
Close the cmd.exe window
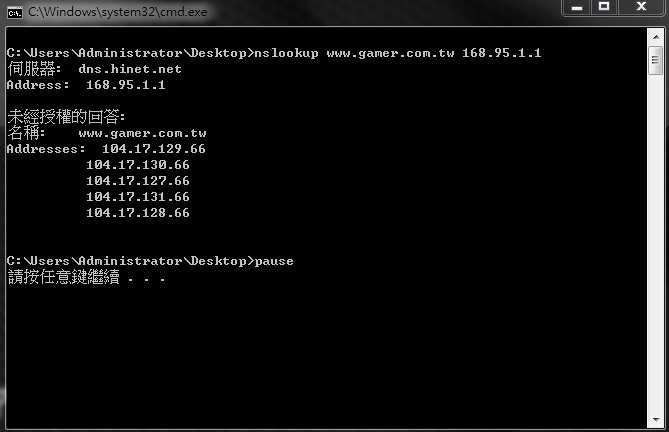click(x=641, y=7)
